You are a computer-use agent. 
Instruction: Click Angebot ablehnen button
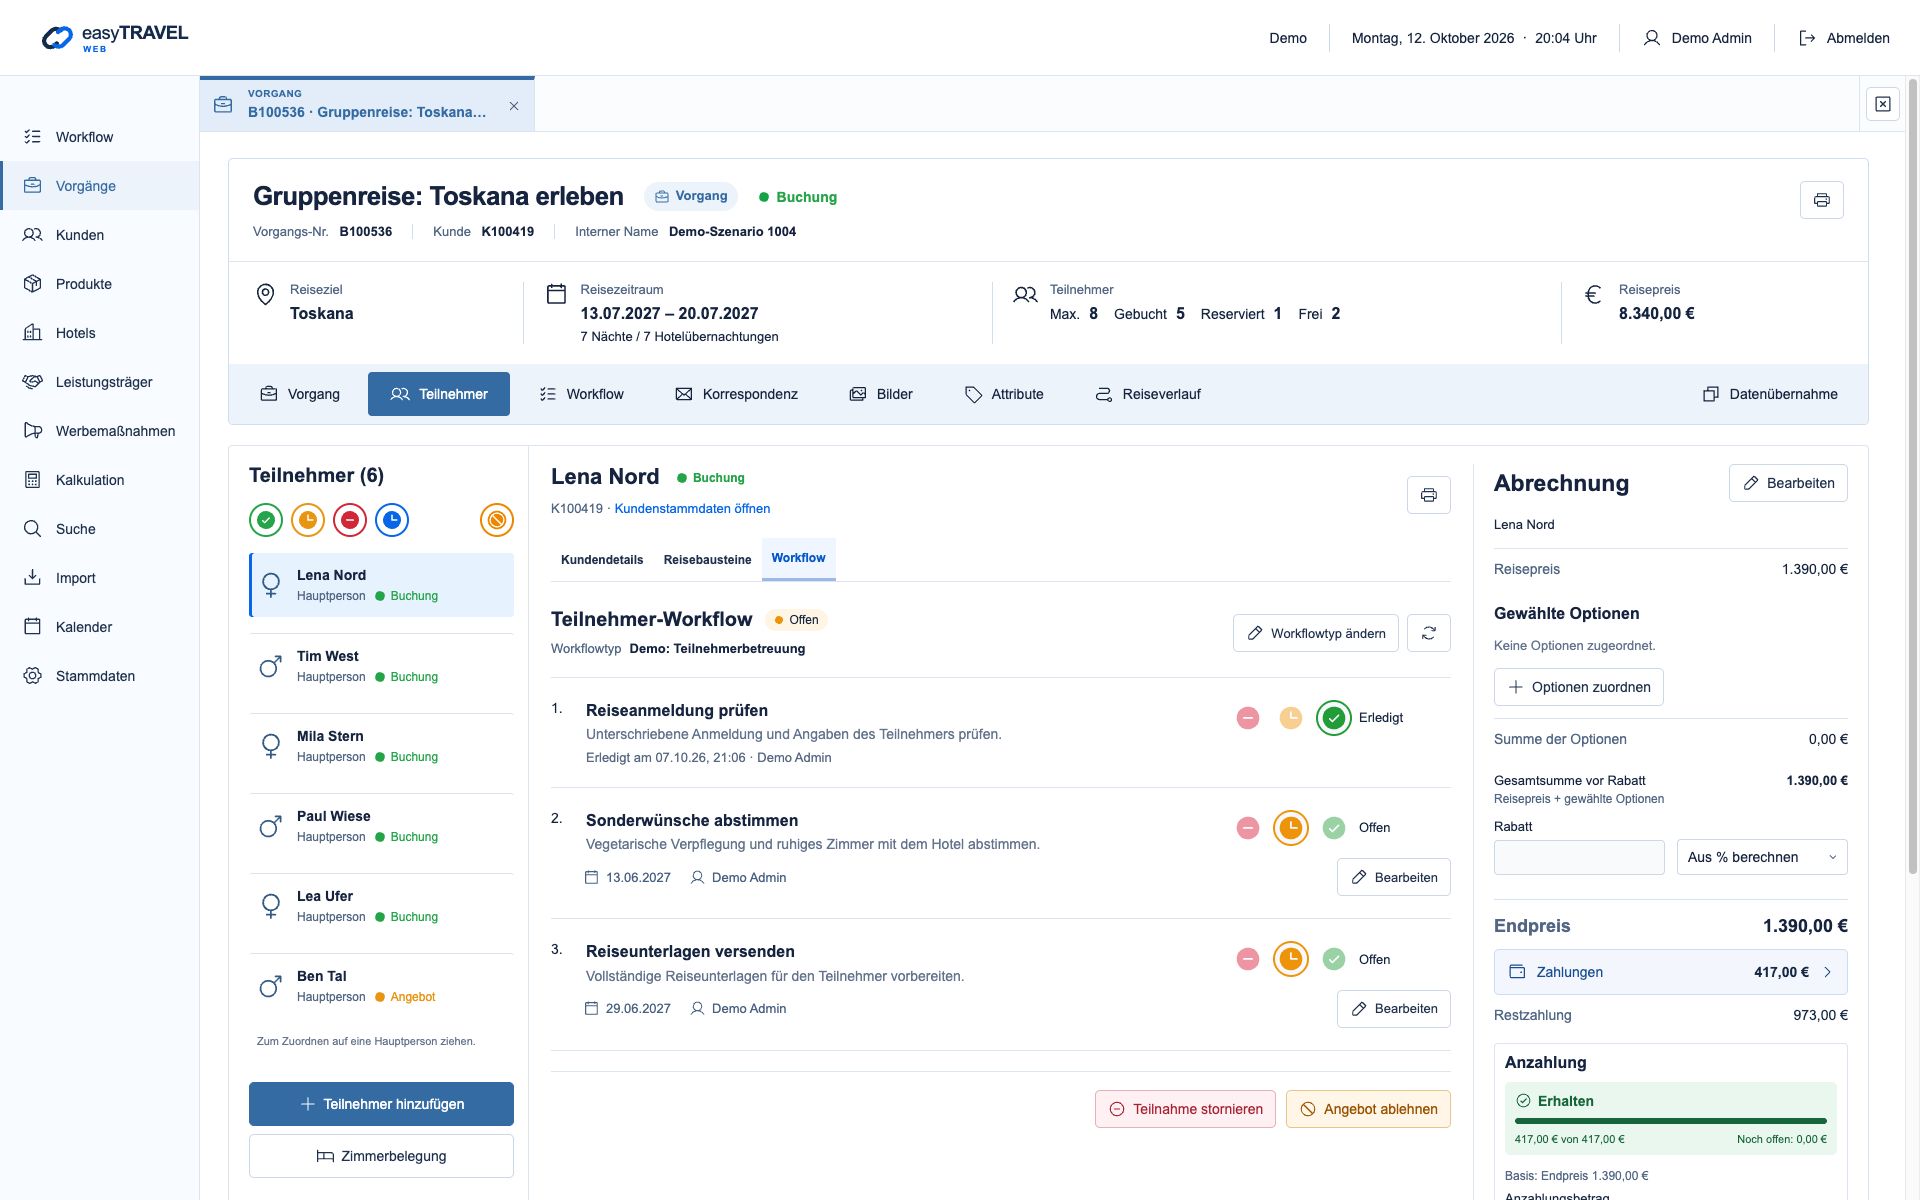coord(1368,1109)
